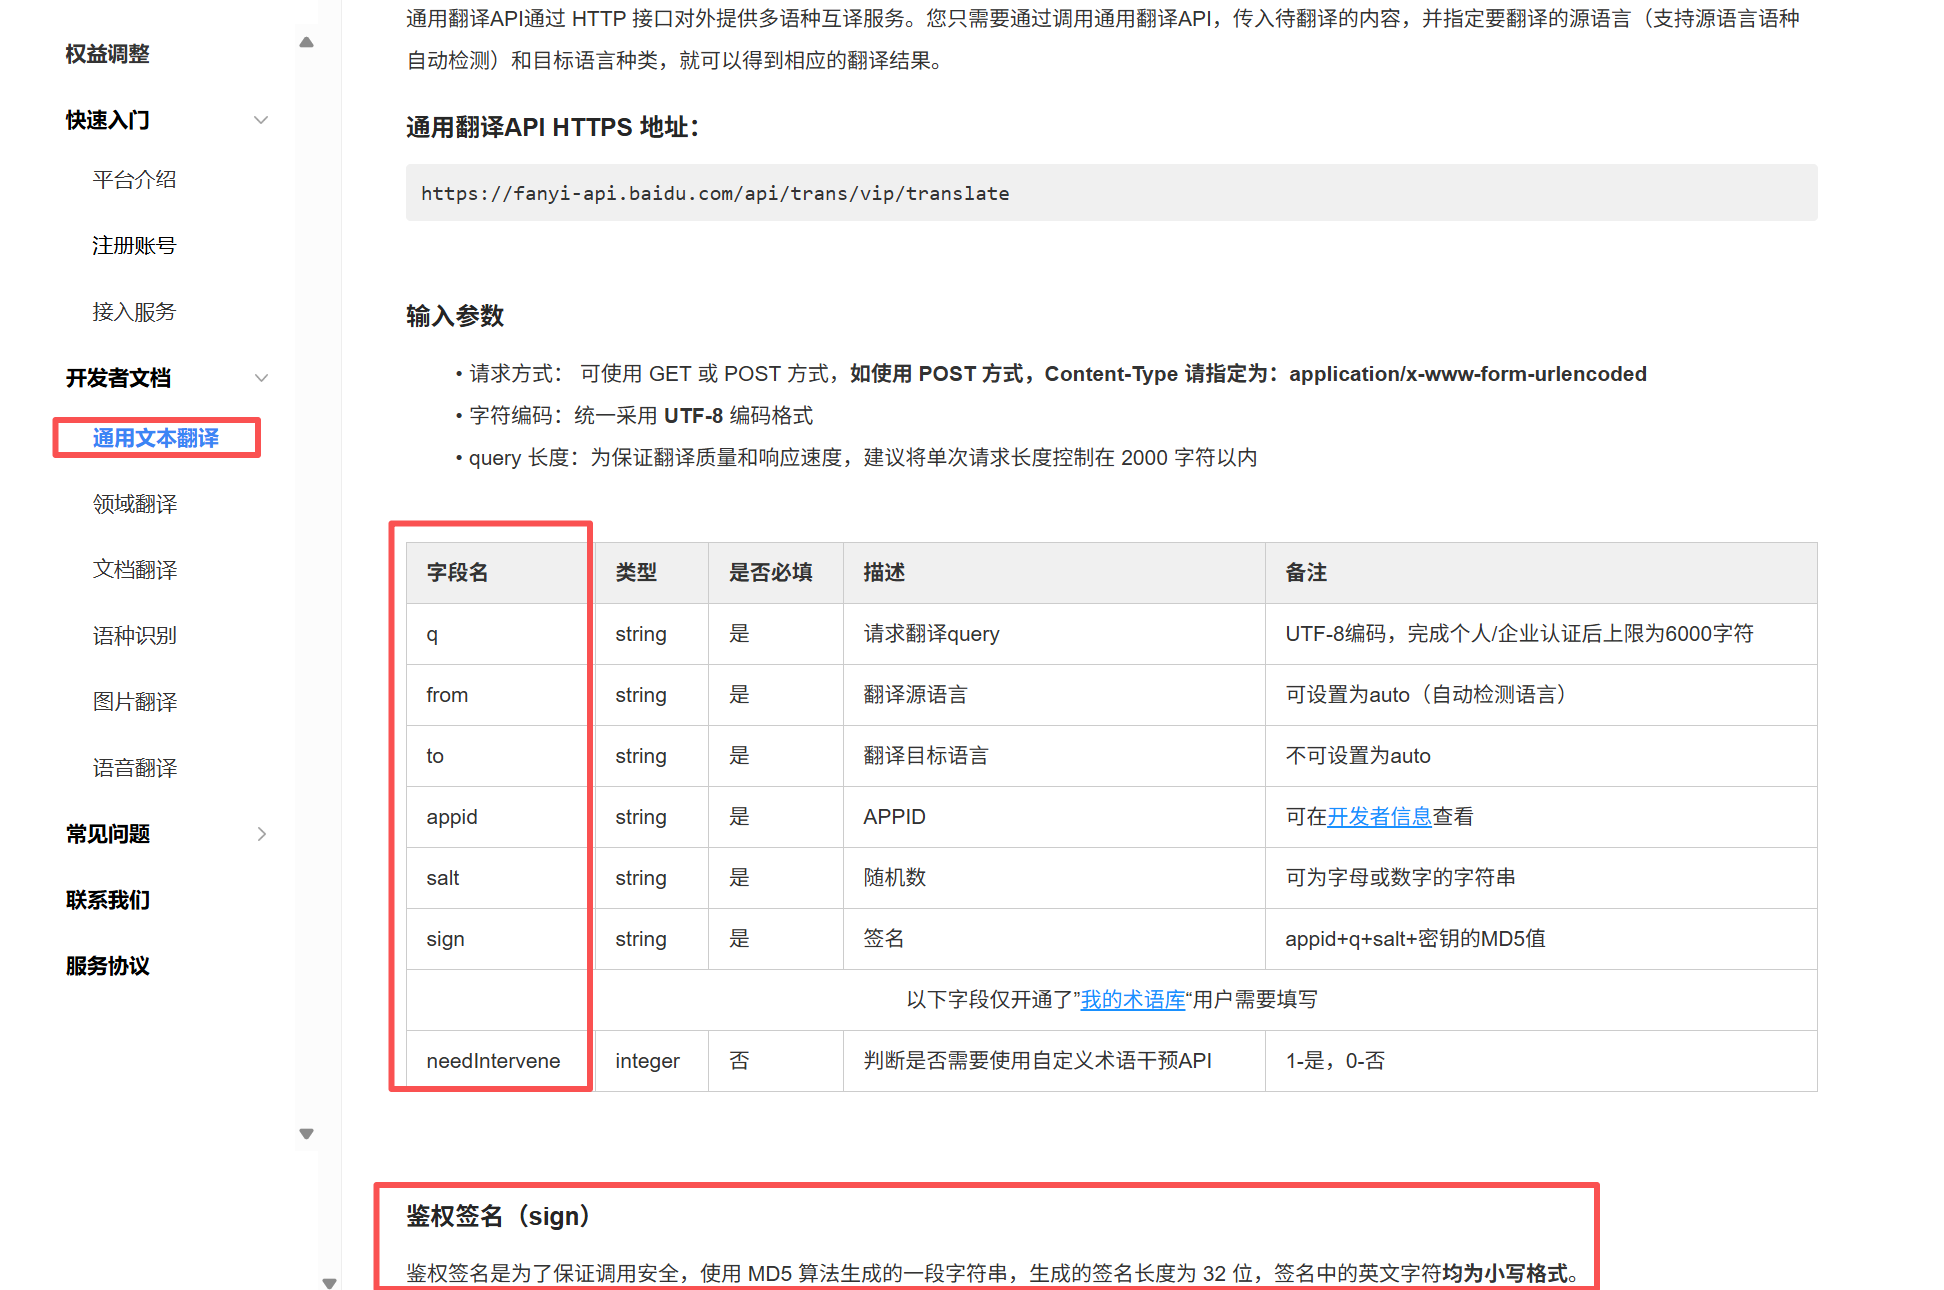Open the 开发者信息 link
The width and height of the screenshot is (1944, 1290).
point(1379,817)
